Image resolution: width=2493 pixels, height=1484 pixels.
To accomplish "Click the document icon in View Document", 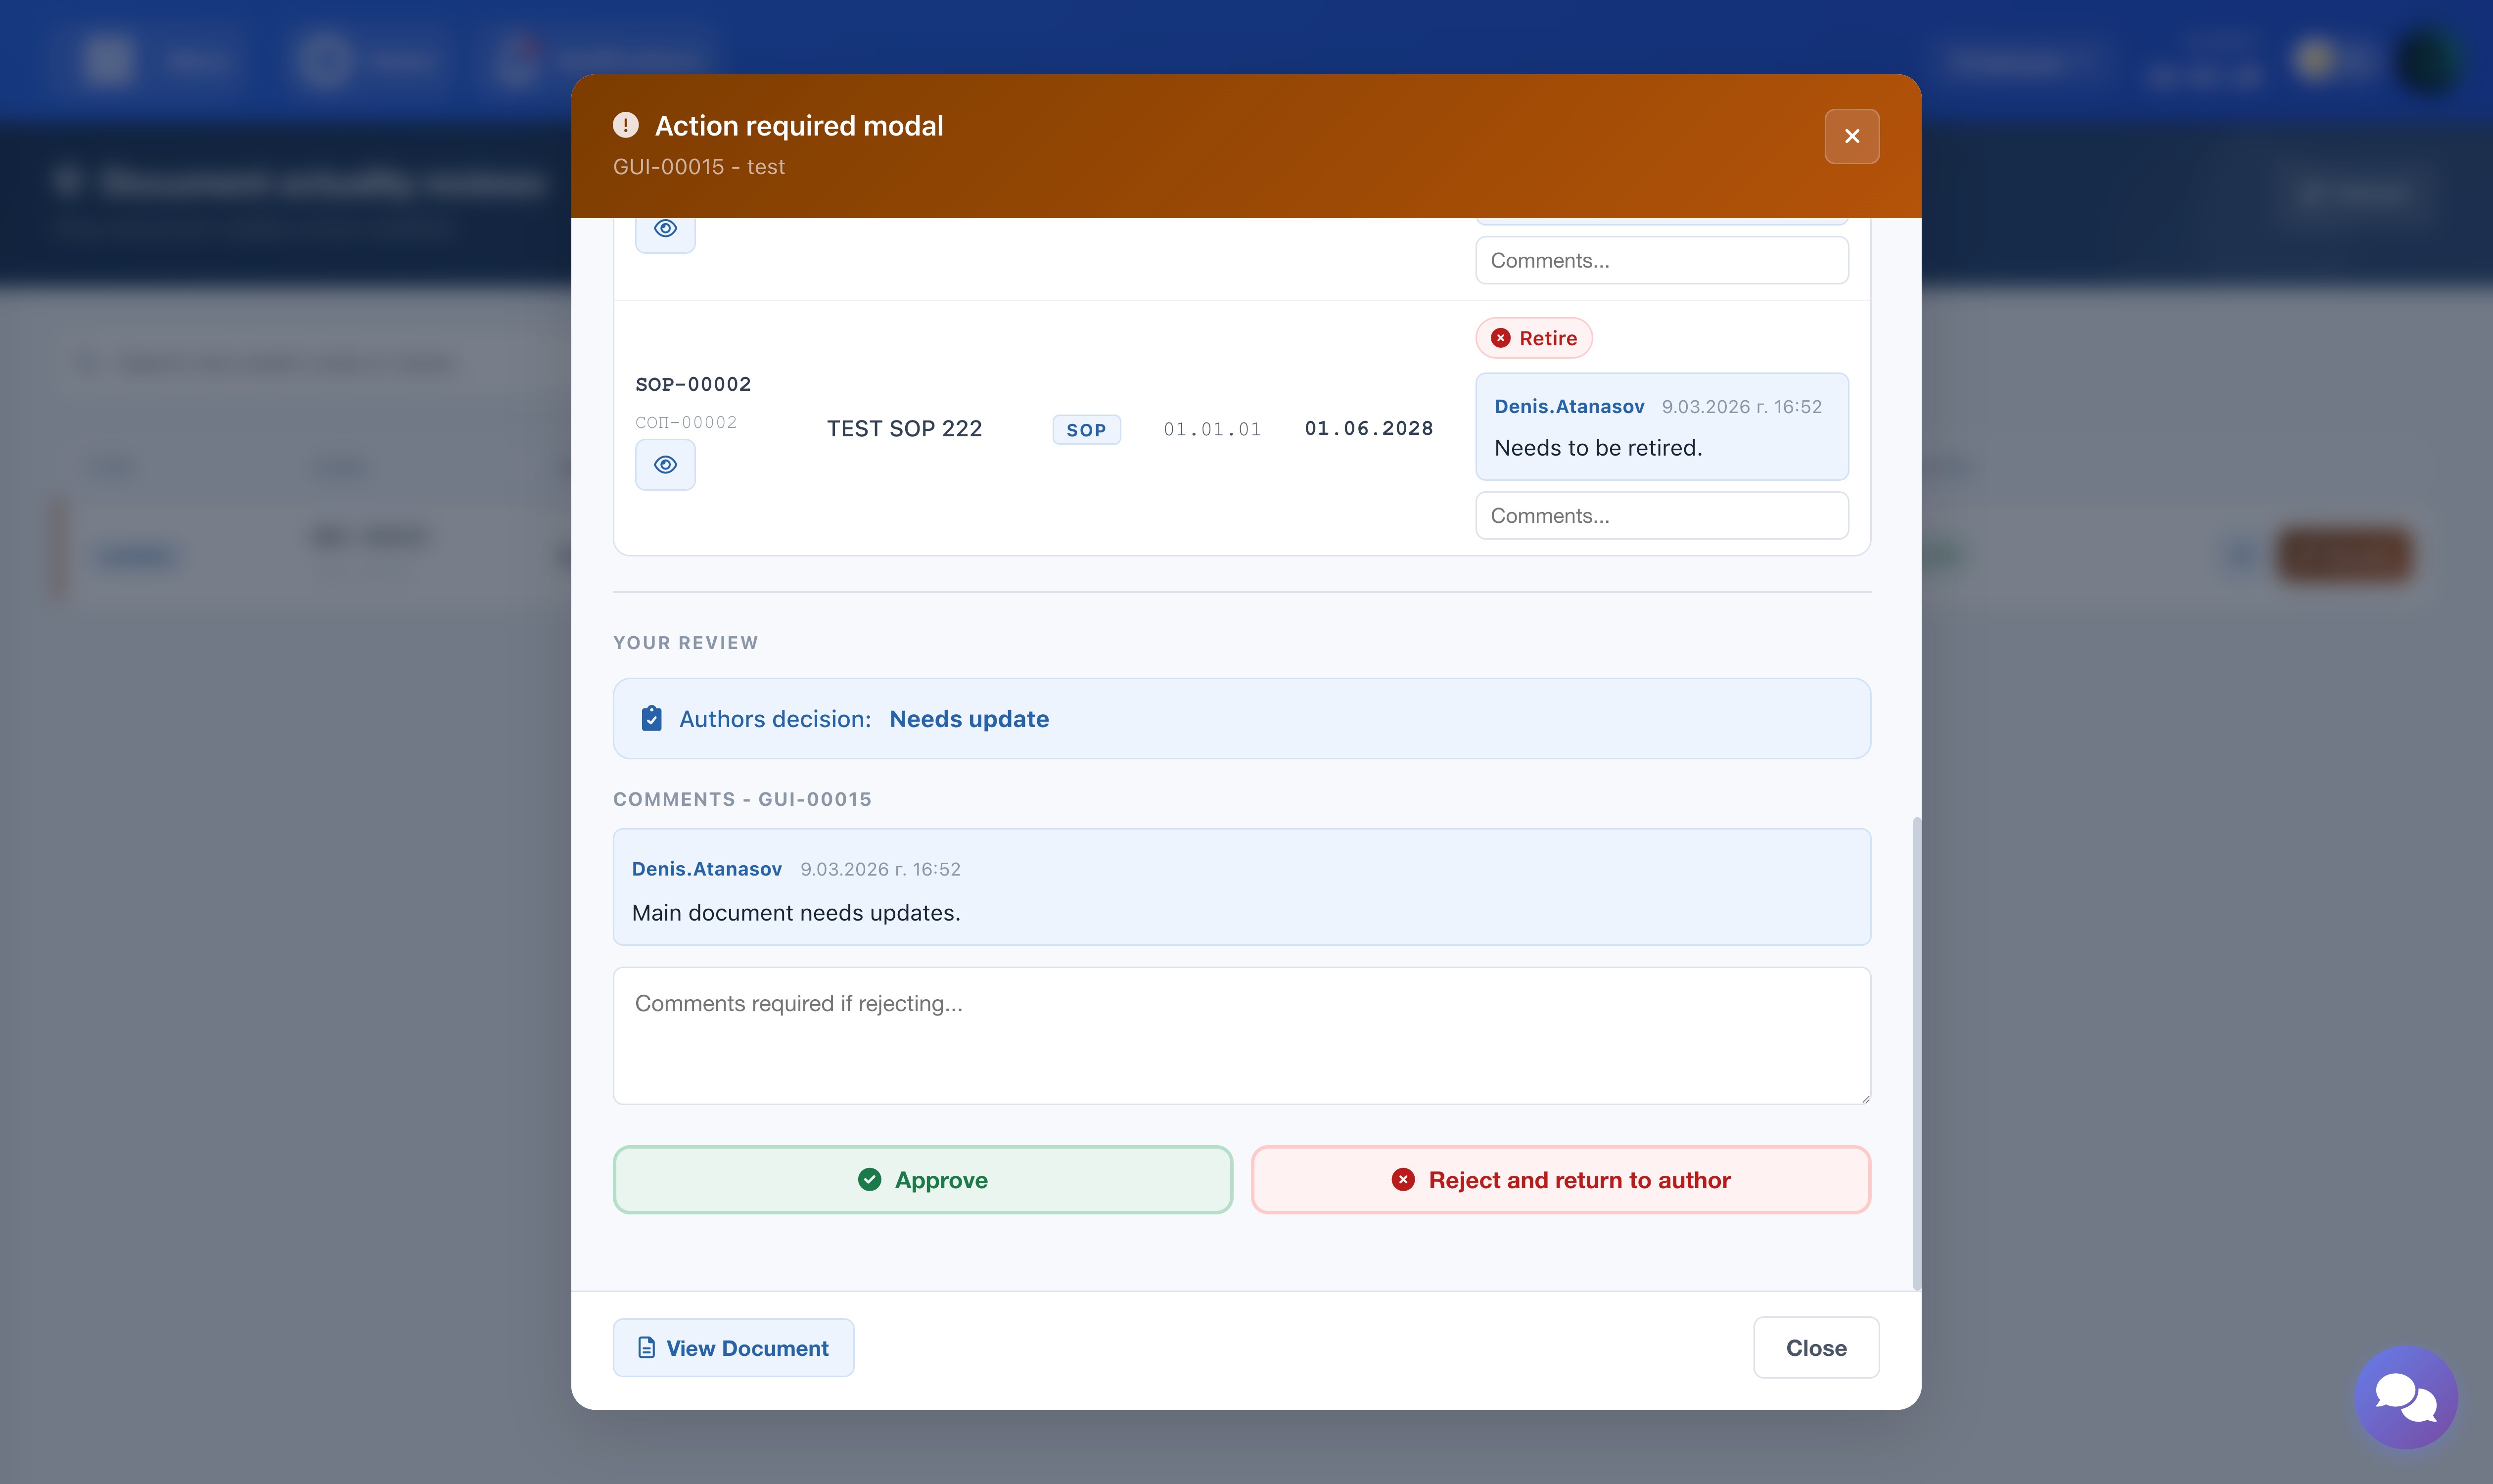I will 647,1348.
